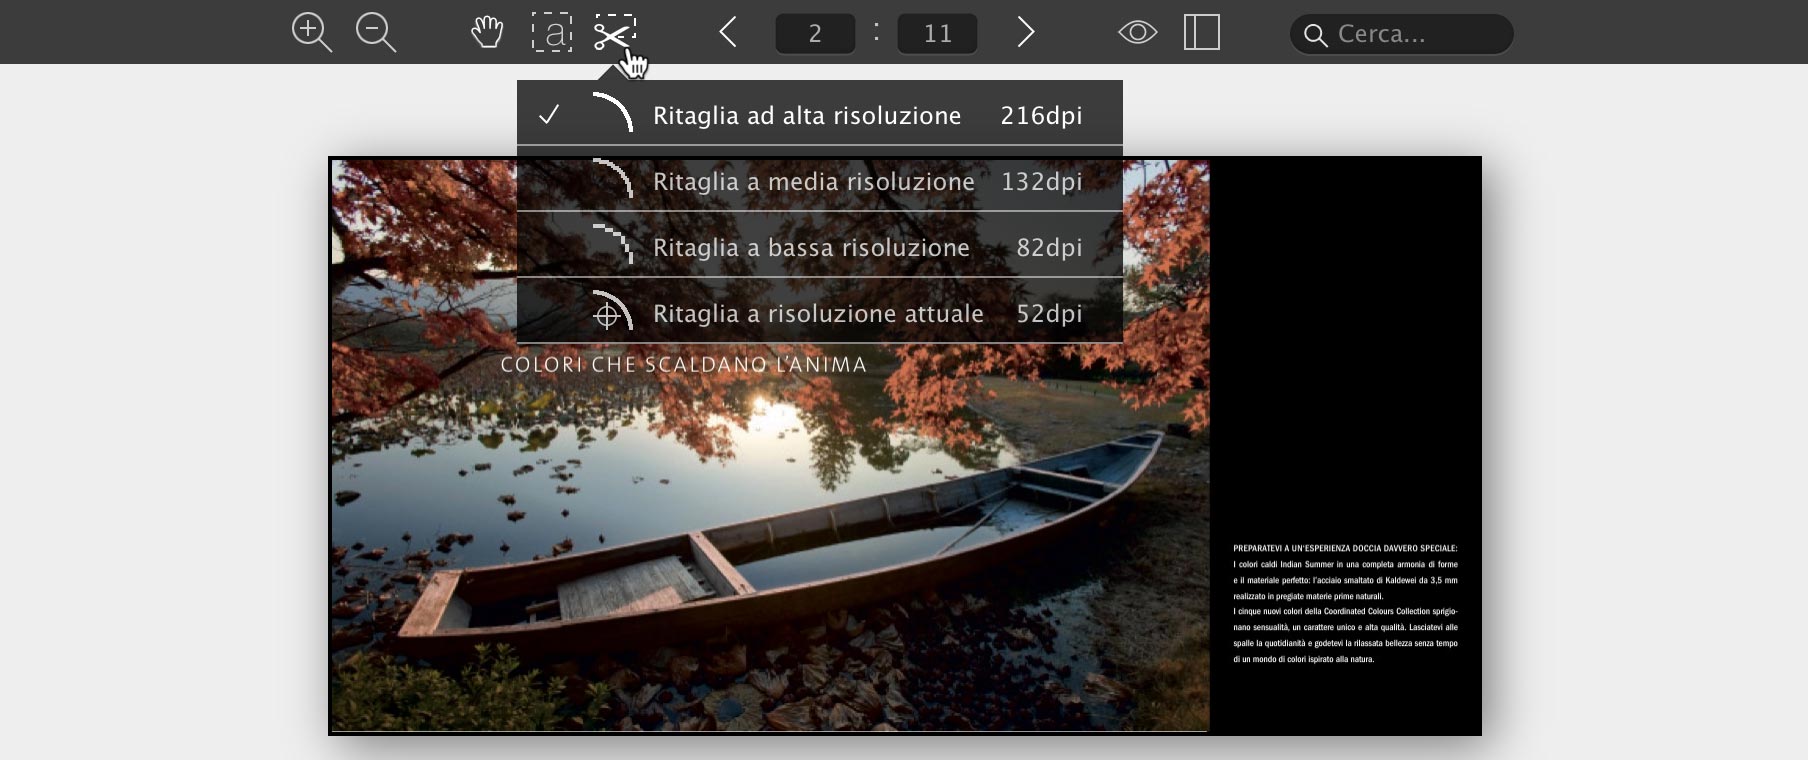Select the text selection tool
The image size is (1808, 760).
coord(551,32)
